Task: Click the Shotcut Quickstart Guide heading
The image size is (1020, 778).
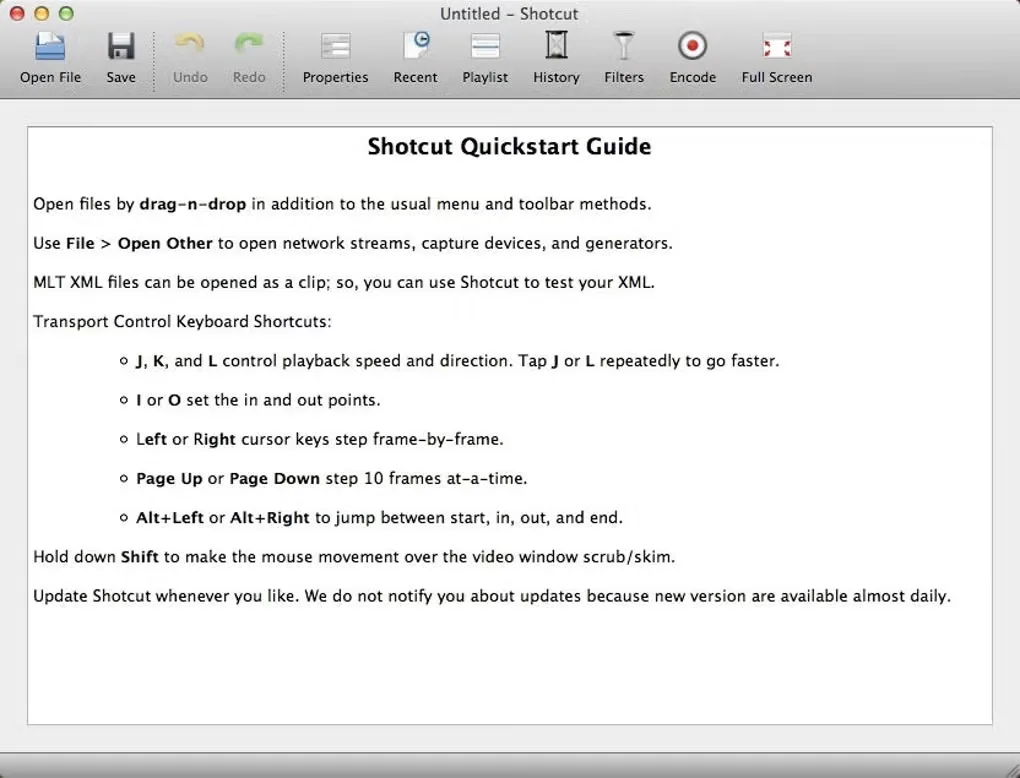Action: [509, 146]
